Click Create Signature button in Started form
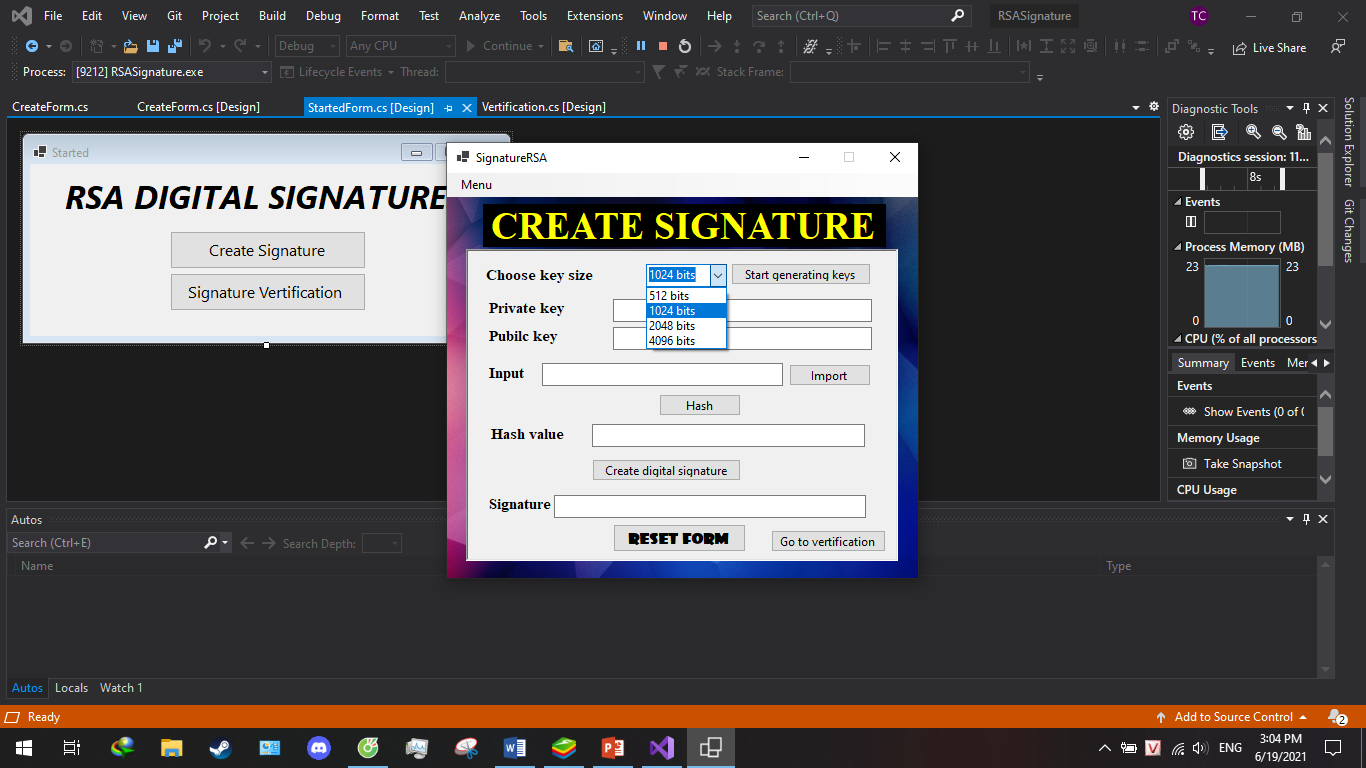Image resolution: width=1366 pixels, height=768 pixels. pos(267,250)
